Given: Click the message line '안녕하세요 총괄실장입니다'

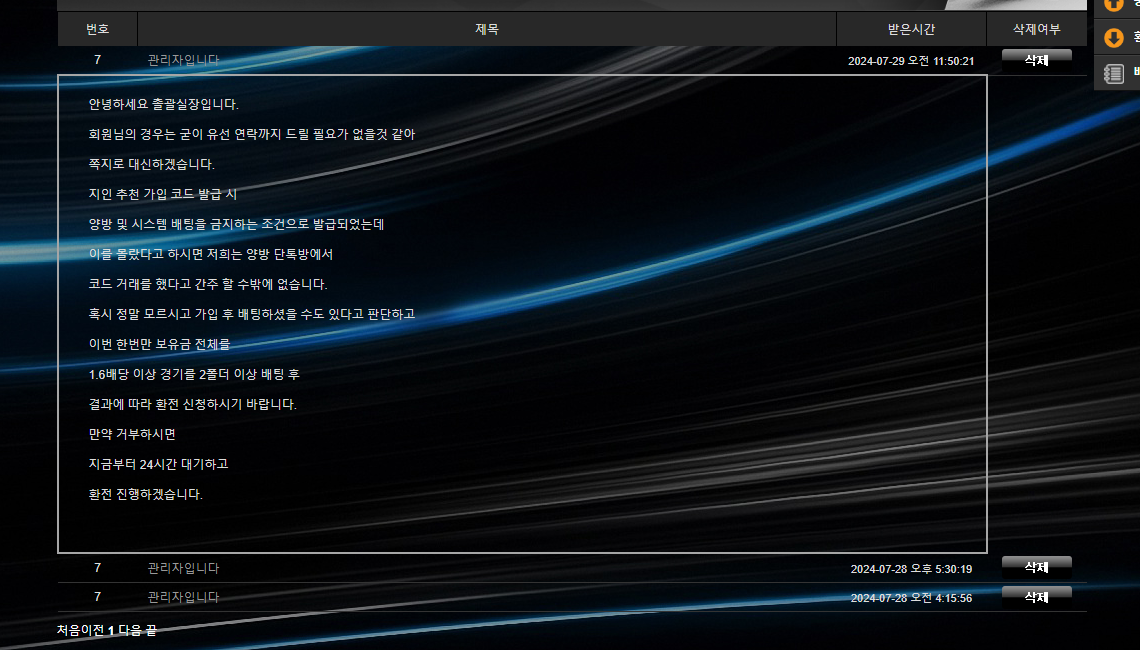Looking at the screenshot, I should [x=164, y=104].
